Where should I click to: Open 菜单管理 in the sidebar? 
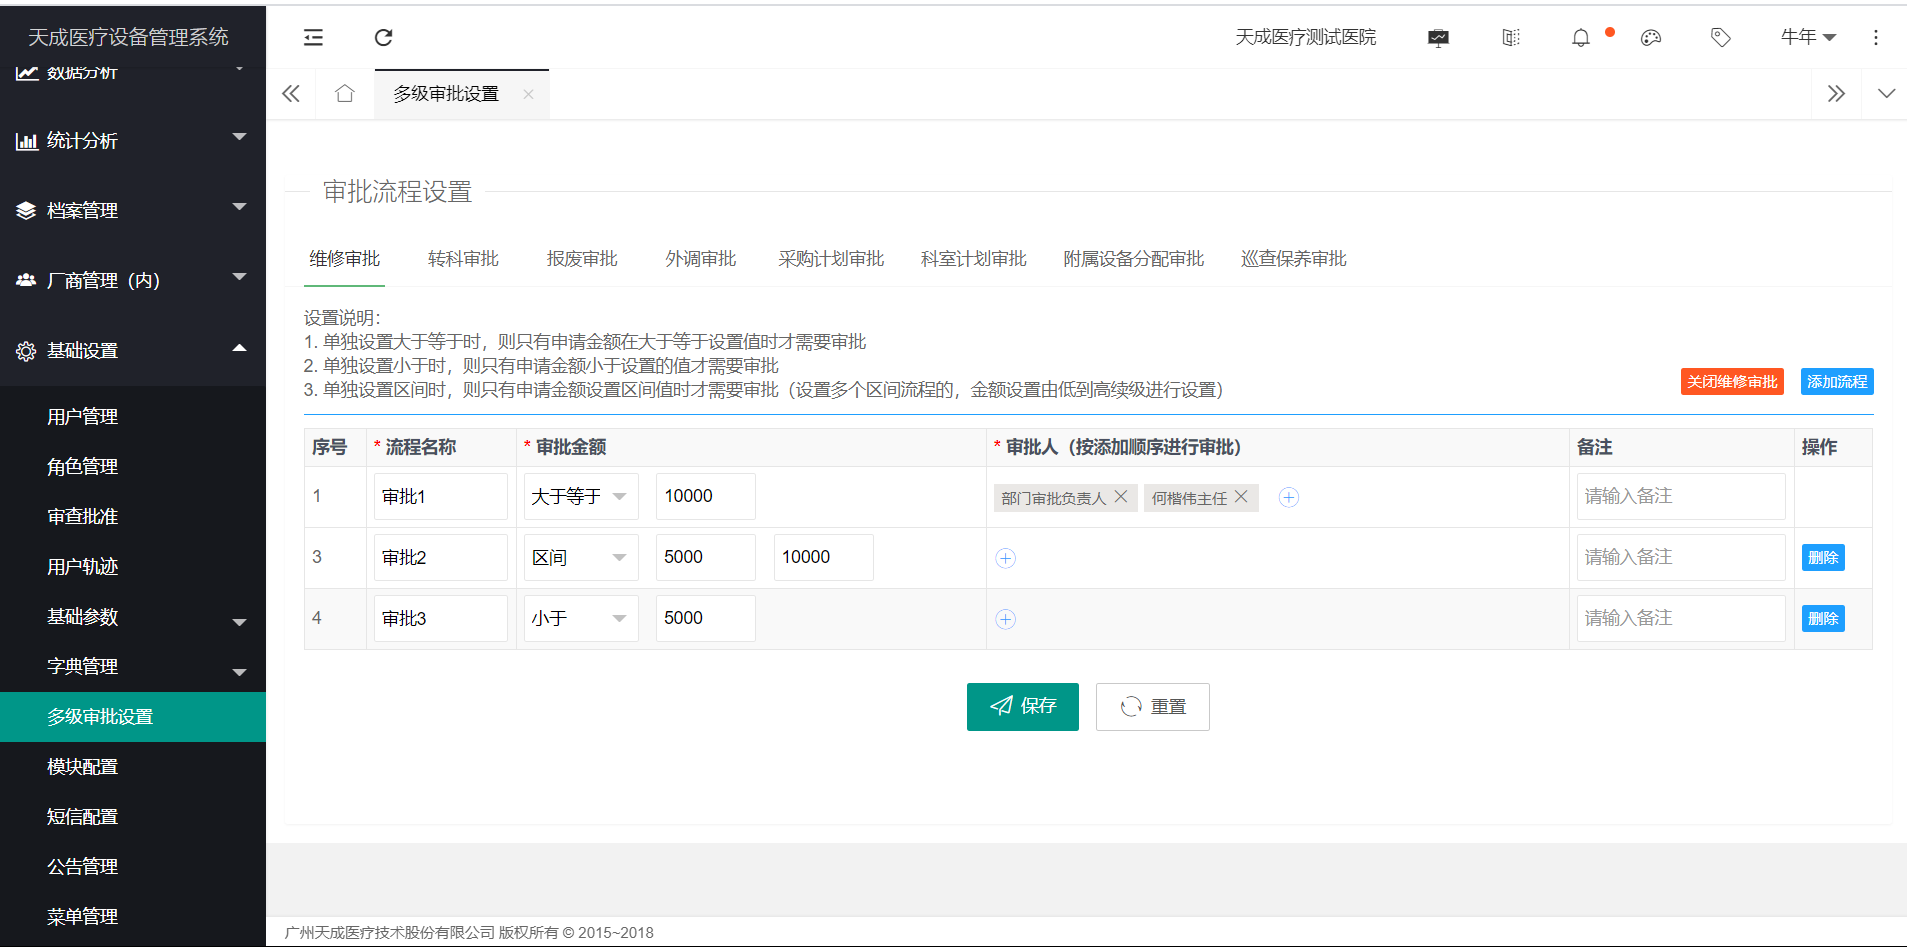(133, 917)
